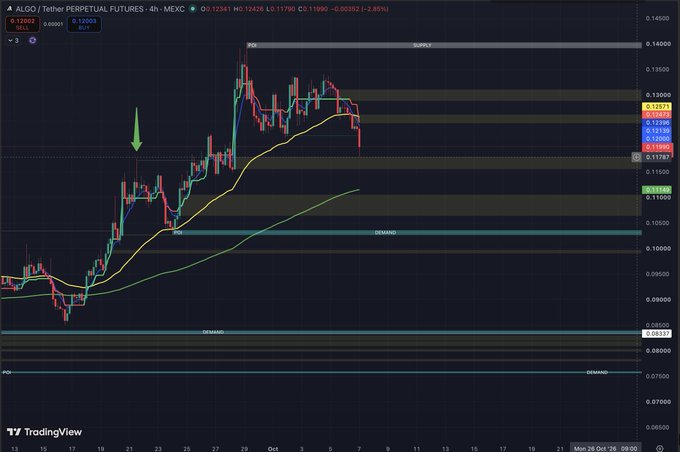Click the Oct label on time axis
680x452 pixels.
pos(273,449)
